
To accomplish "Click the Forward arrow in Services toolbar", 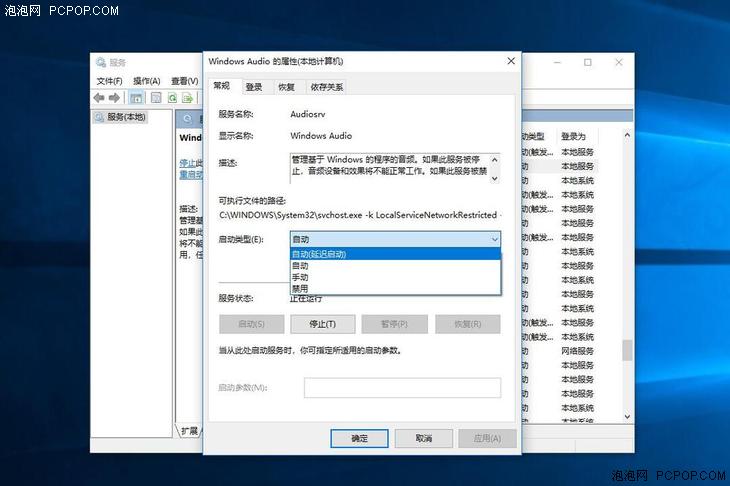I will (x=114, y=98).
